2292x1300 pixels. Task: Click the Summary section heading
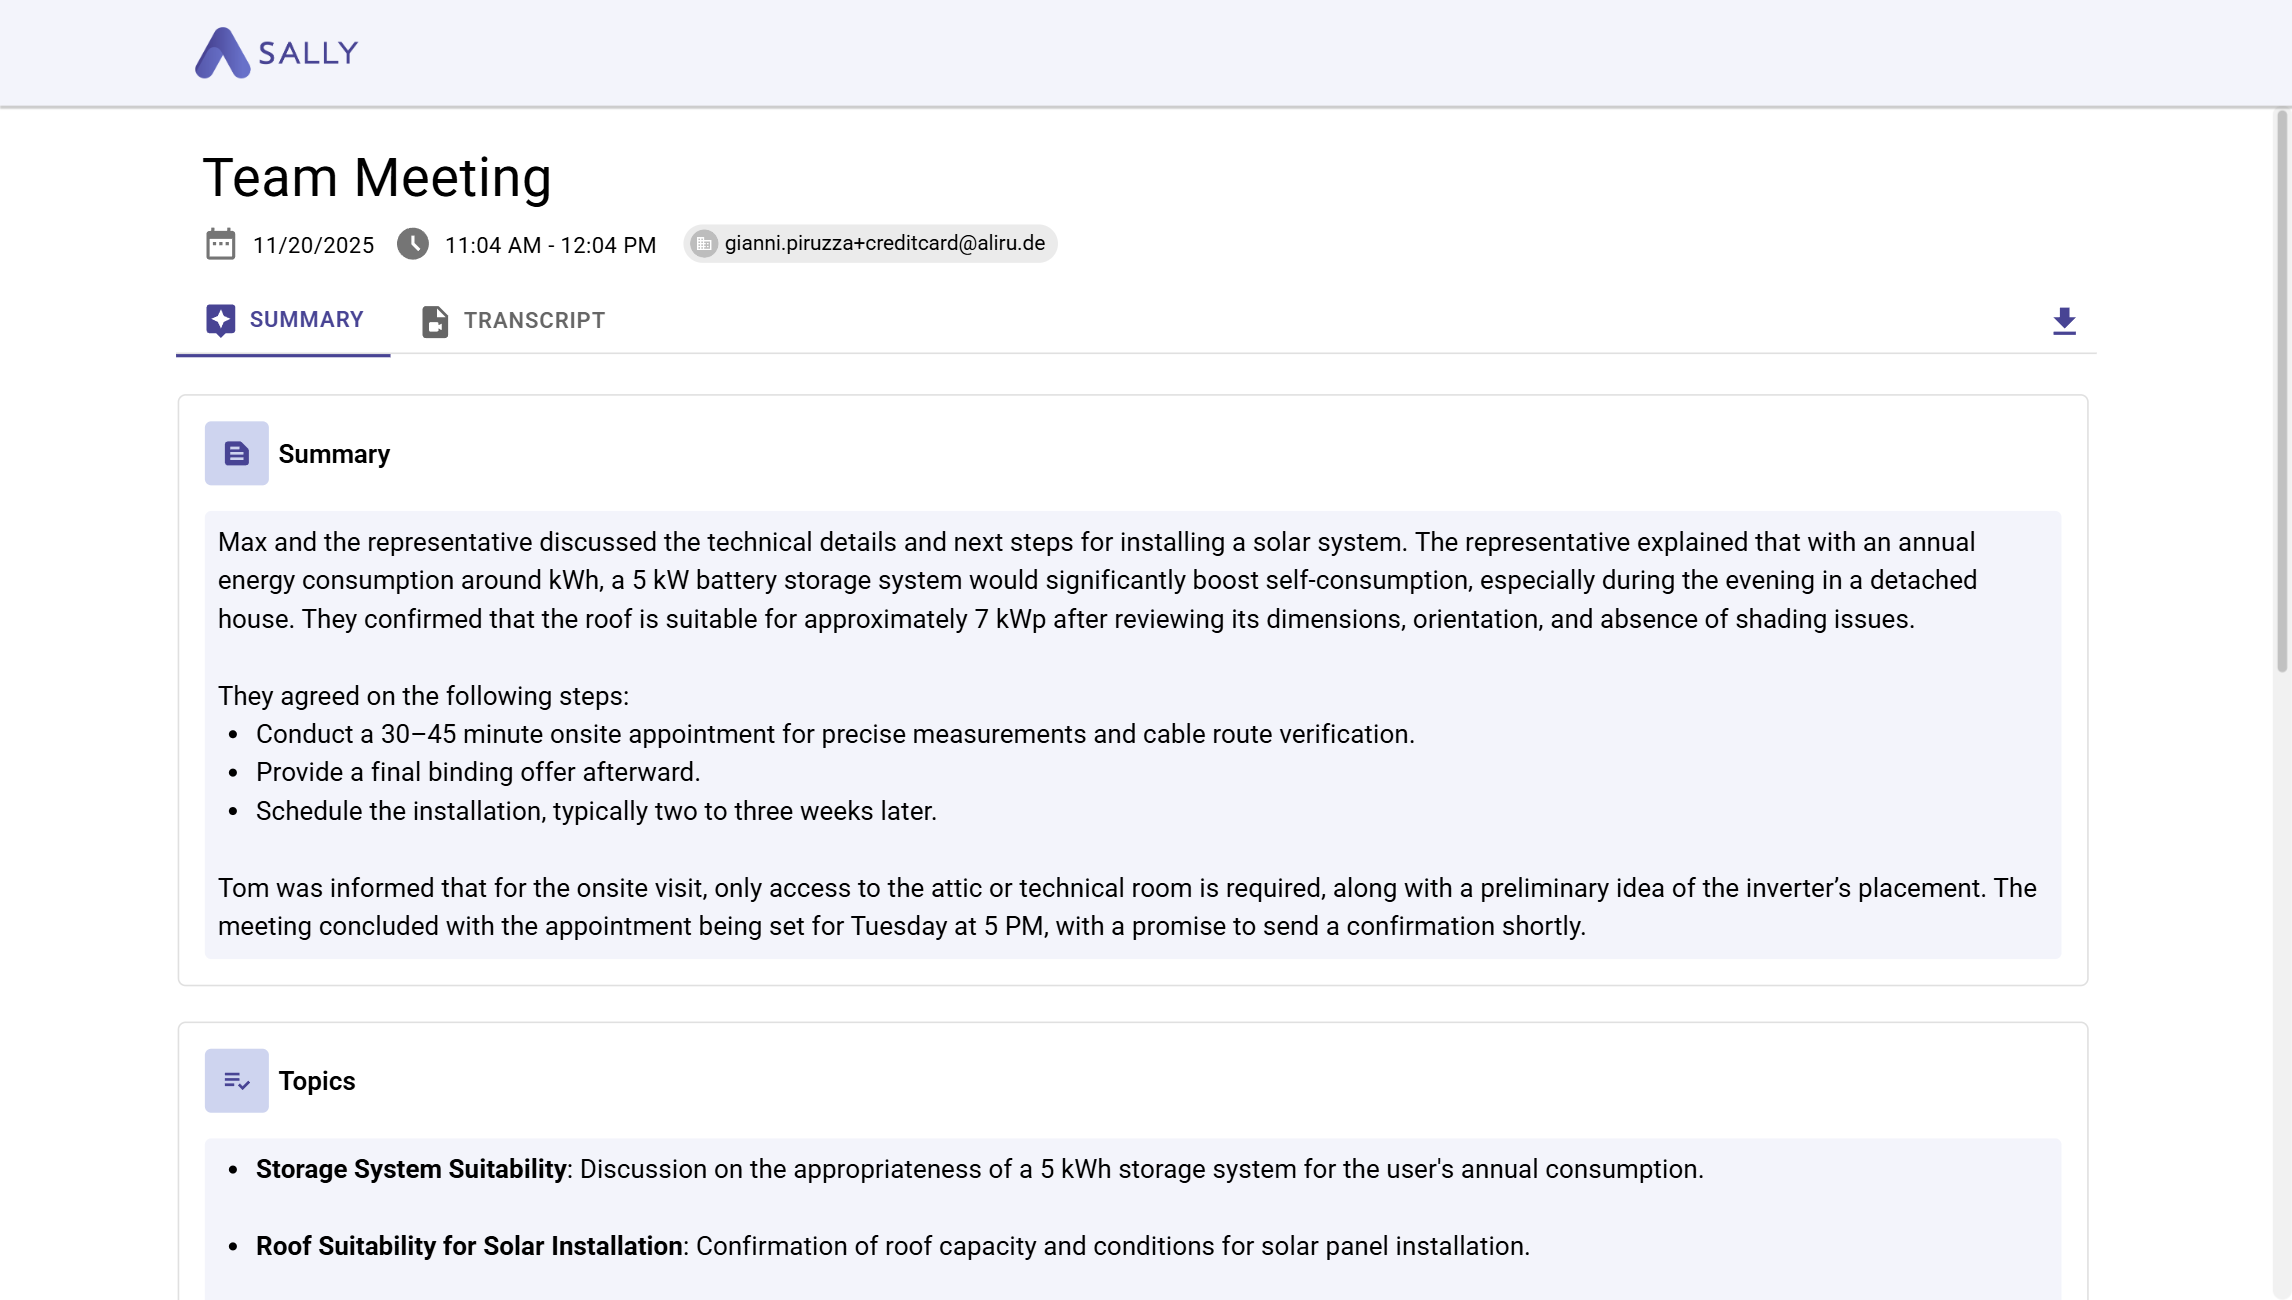334,454
